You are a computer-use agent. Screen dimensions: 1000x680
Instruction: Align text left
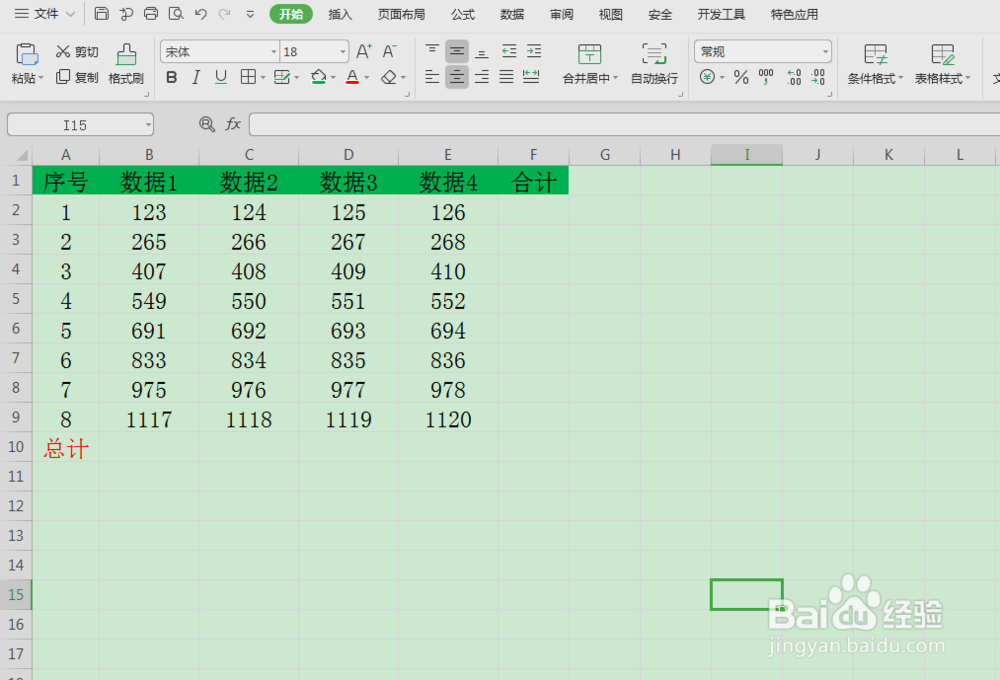pos(432,77)
